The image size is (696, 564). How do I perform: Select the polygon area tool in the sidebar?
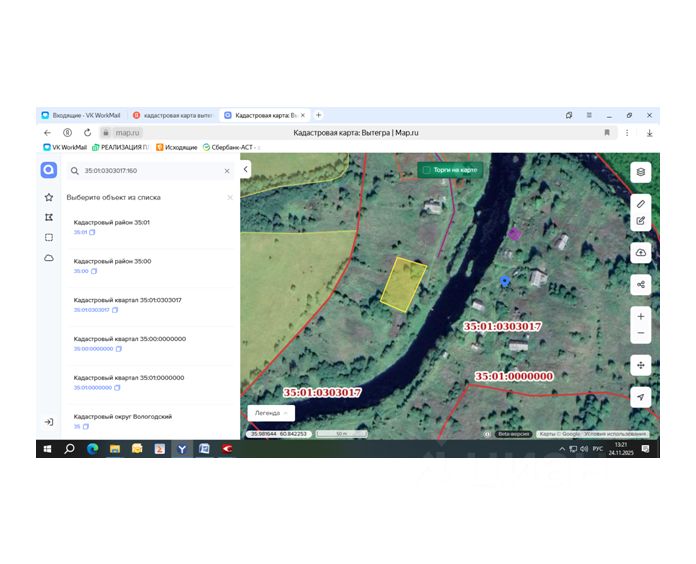coord(49,217)
